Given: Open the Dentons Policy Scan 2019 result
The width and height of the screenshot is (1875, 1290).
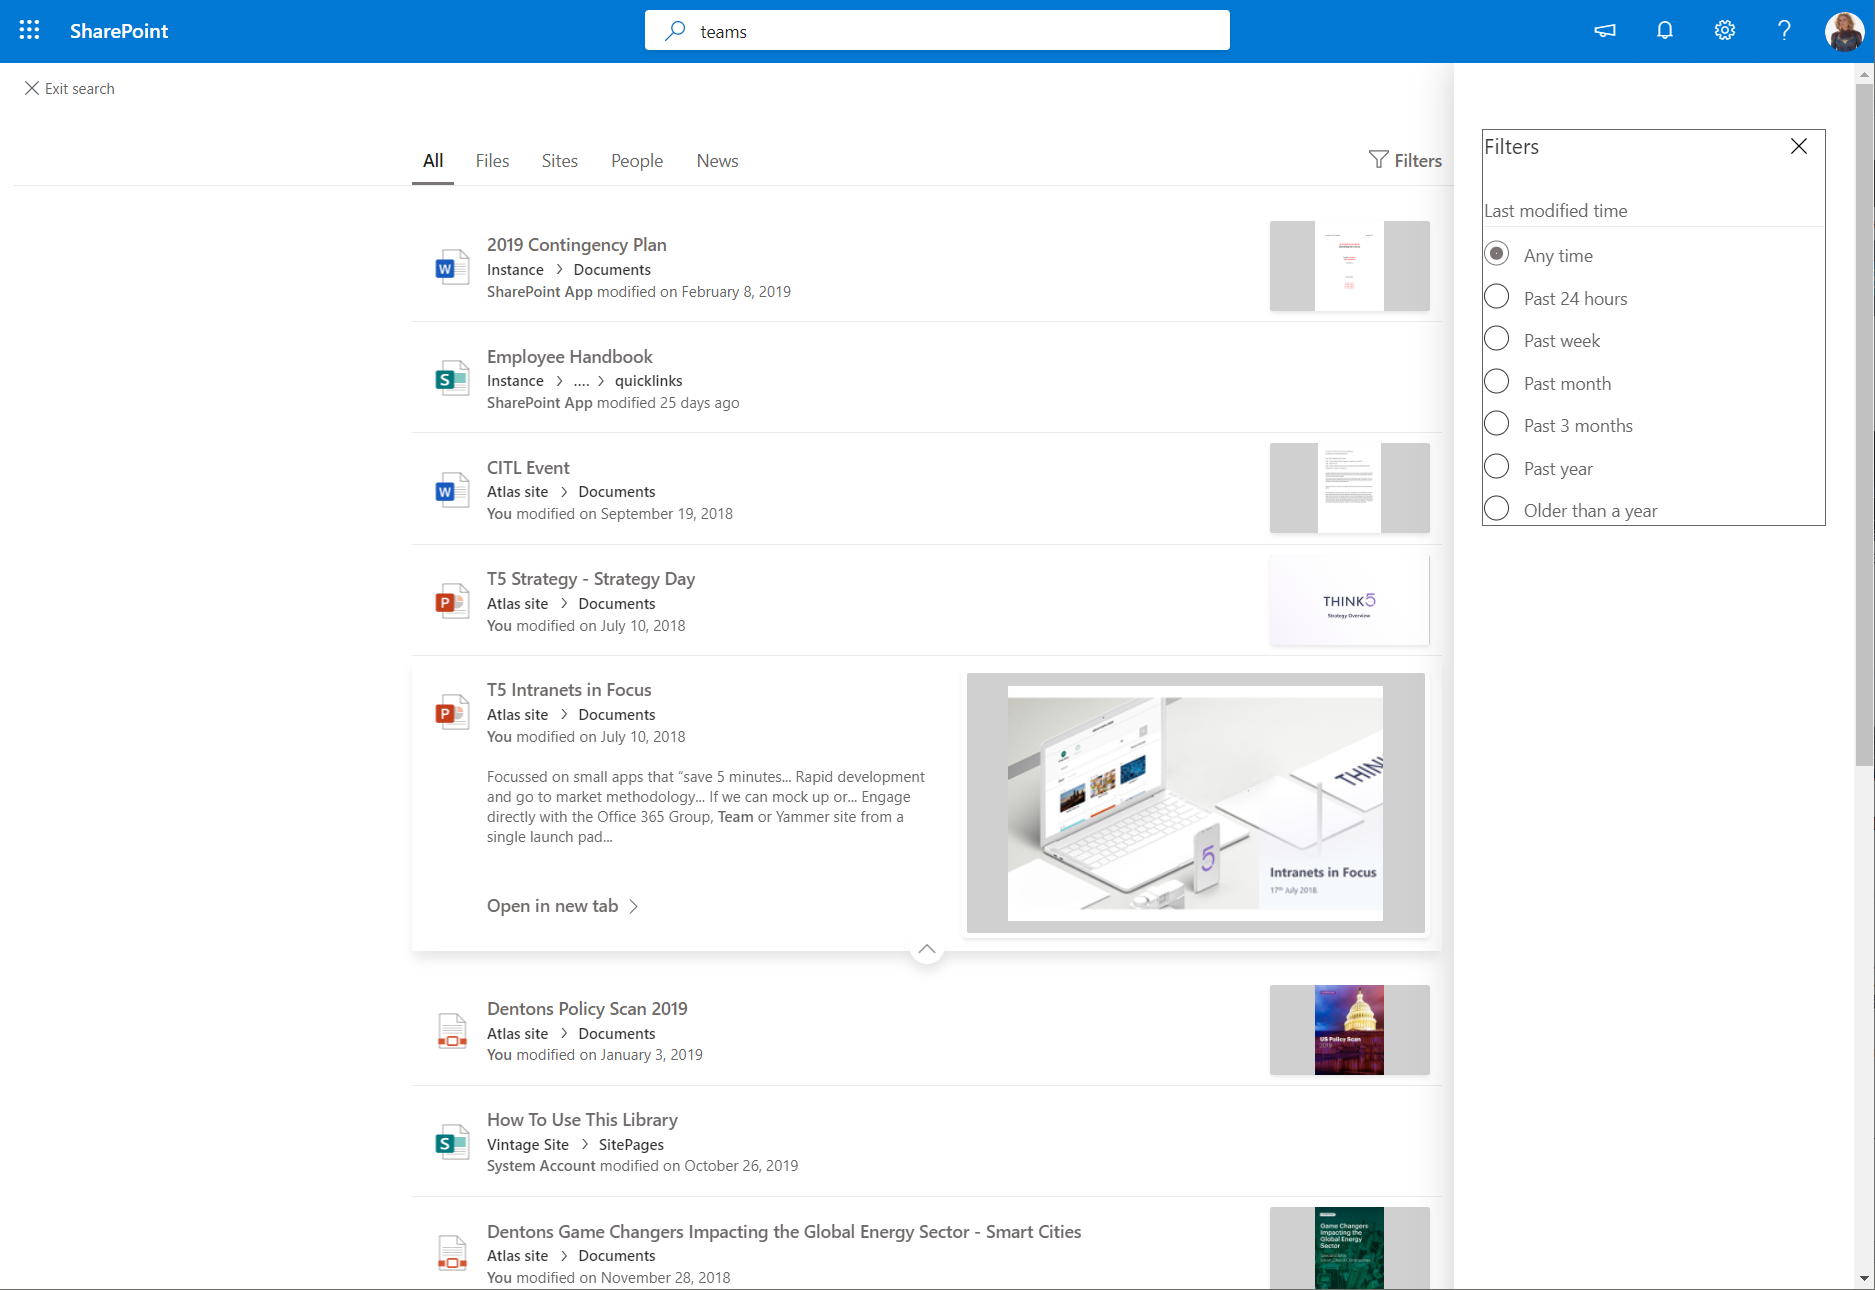Looking at the screenshot, I should [587, 1009].
